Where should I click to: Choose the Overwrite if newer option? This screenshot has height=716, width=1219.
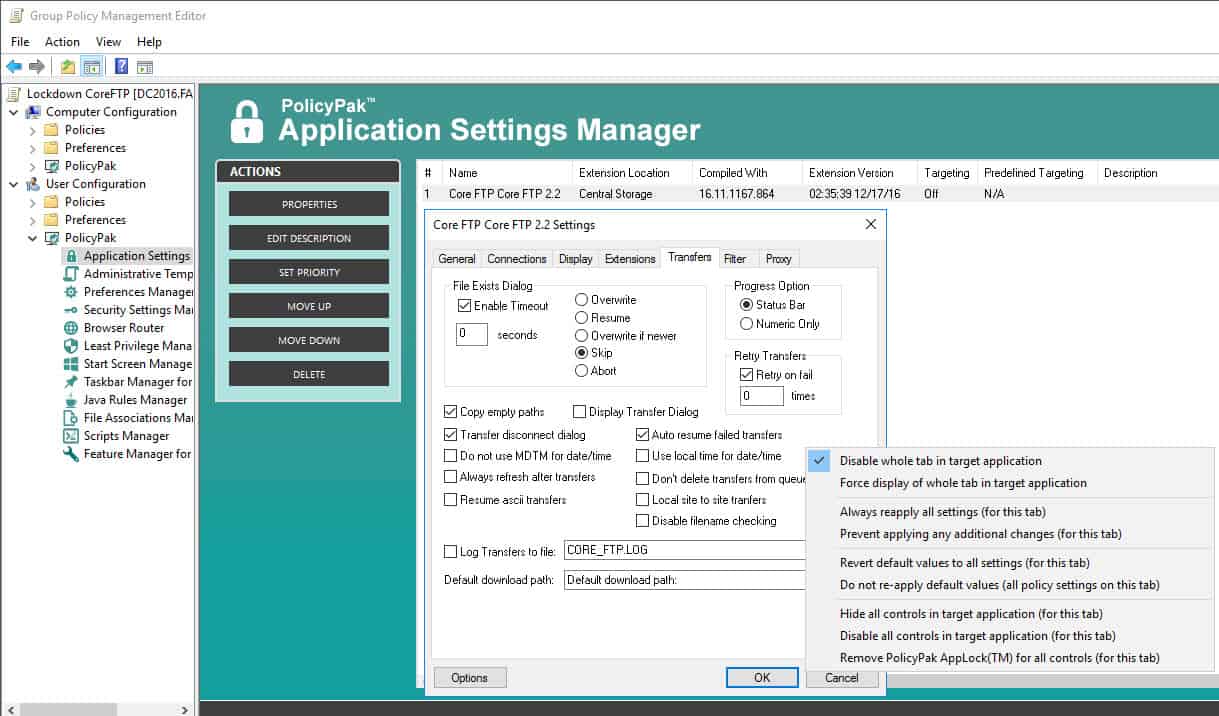point(581,336)
